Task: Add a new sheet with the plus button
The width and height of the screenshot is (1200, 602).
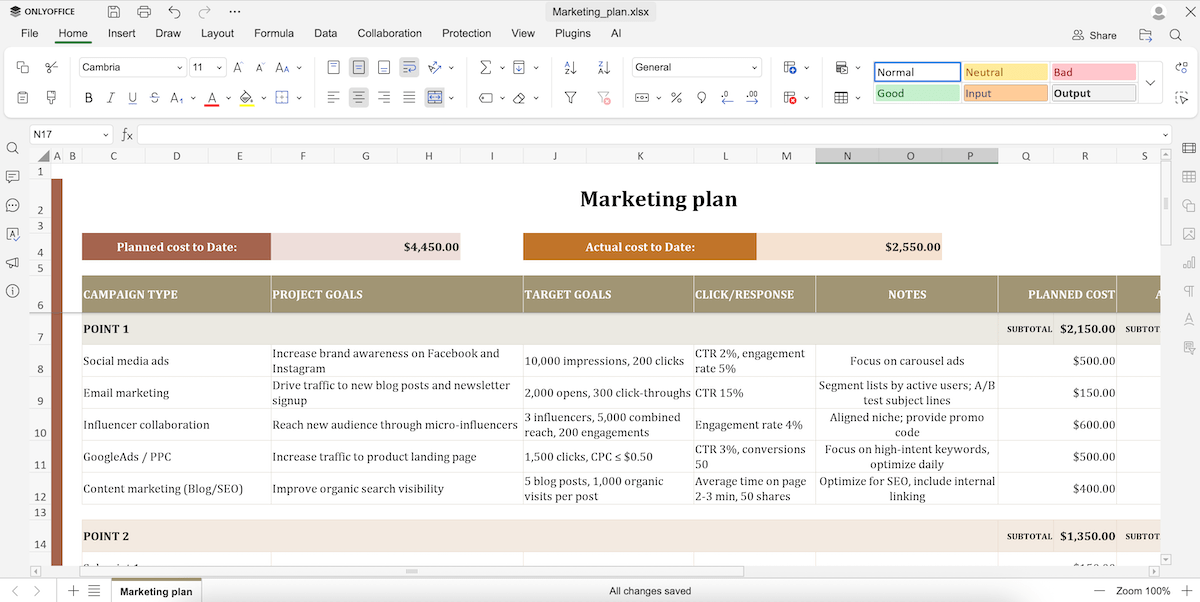Action: coord(72,590)
